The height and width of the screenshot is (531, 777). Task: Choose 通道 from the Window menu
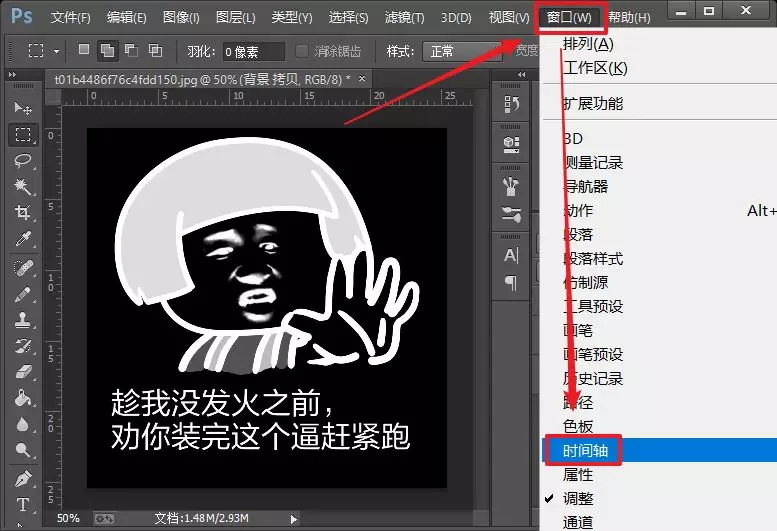click(x=660, y=522)
